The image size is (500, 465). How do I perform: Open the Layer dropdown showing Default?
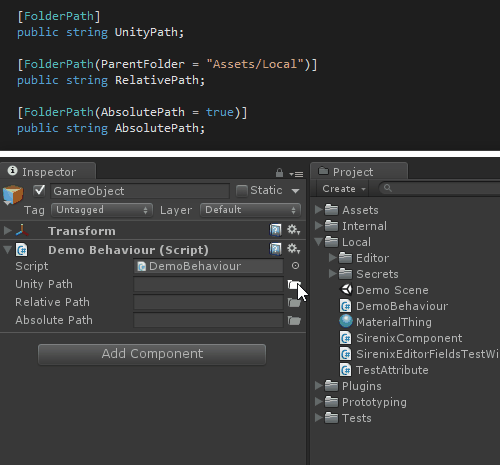[250, 210]
